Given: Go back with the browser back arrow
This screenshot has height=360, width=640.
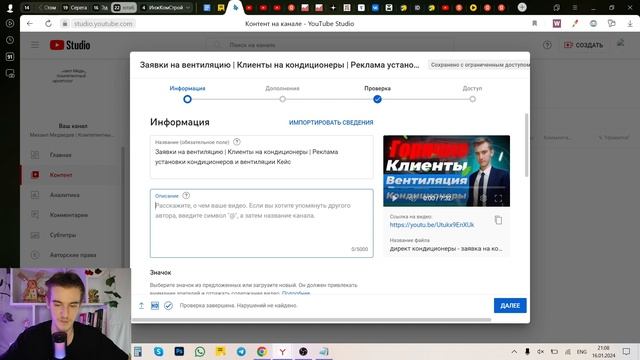Looking at the screenshot, I should click(30, 24).
